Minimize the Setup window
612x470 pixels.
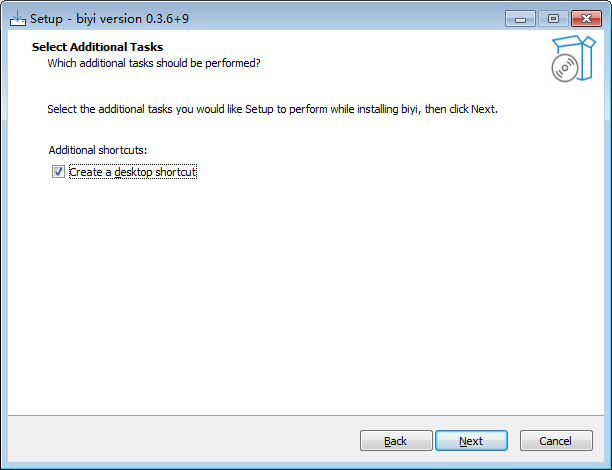[x=520, y=18]
